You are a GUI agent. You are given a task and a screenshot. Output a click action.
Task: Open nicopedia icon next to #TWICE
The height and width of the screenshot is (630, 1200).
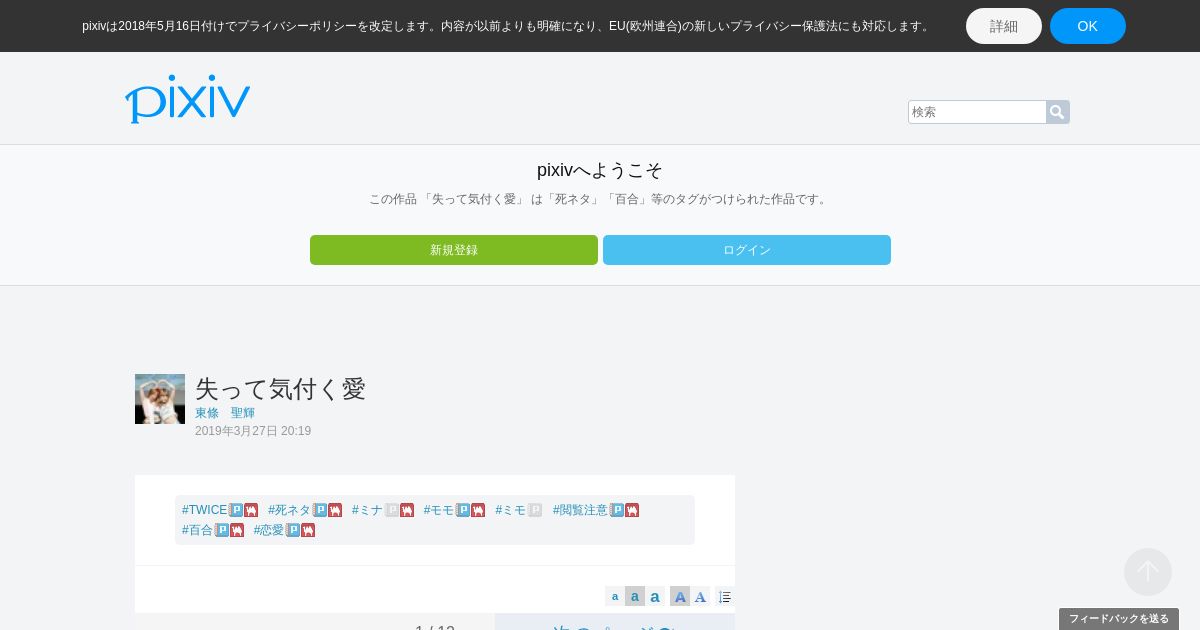click(x=251, y=510)
